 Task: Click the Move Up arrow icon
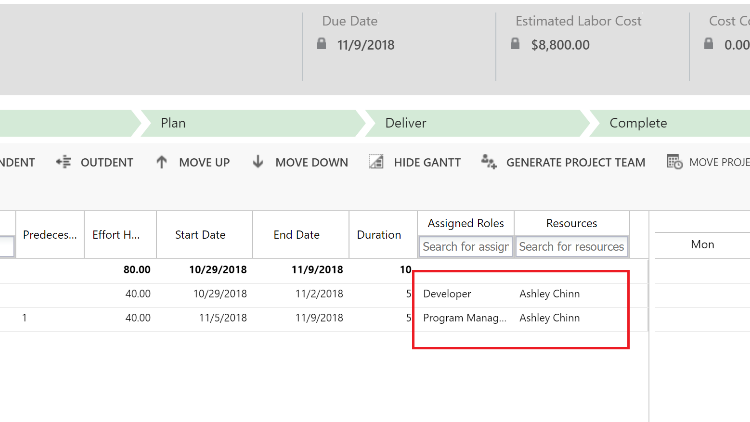pos(162,162)
